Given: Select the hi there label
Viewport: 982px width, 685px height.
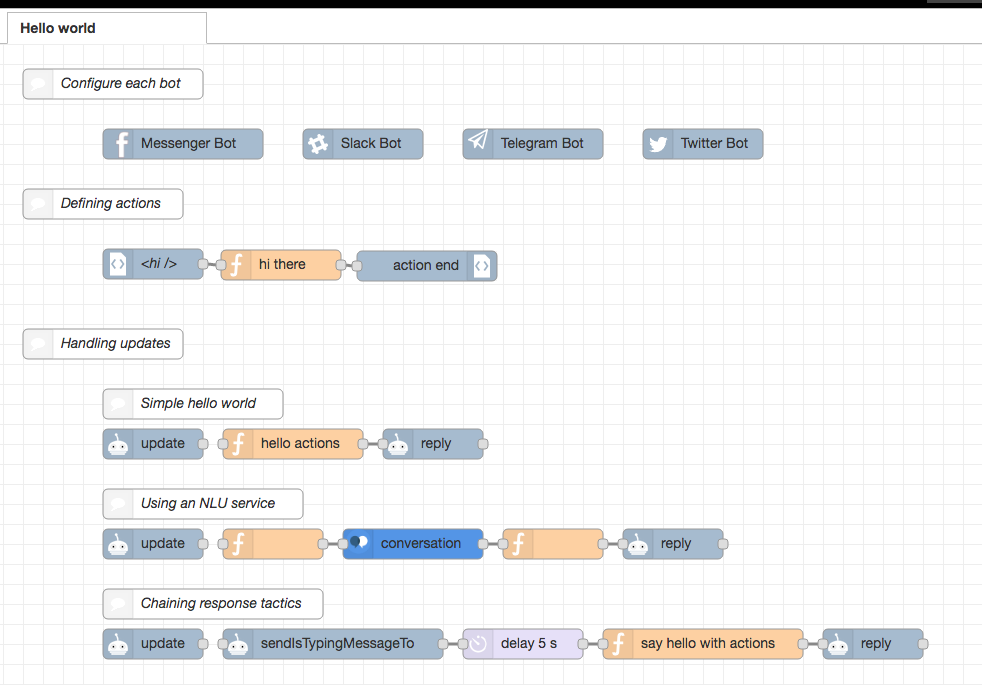Looking at the screenshot, I should [x=282, y=264].
